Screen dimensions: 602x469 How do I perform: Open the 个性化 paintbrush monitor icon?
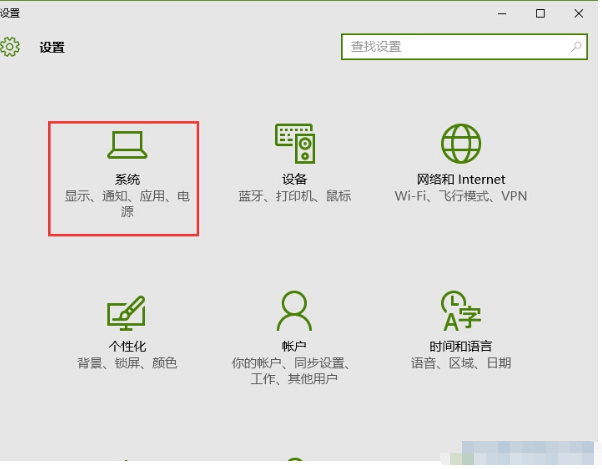126,313
